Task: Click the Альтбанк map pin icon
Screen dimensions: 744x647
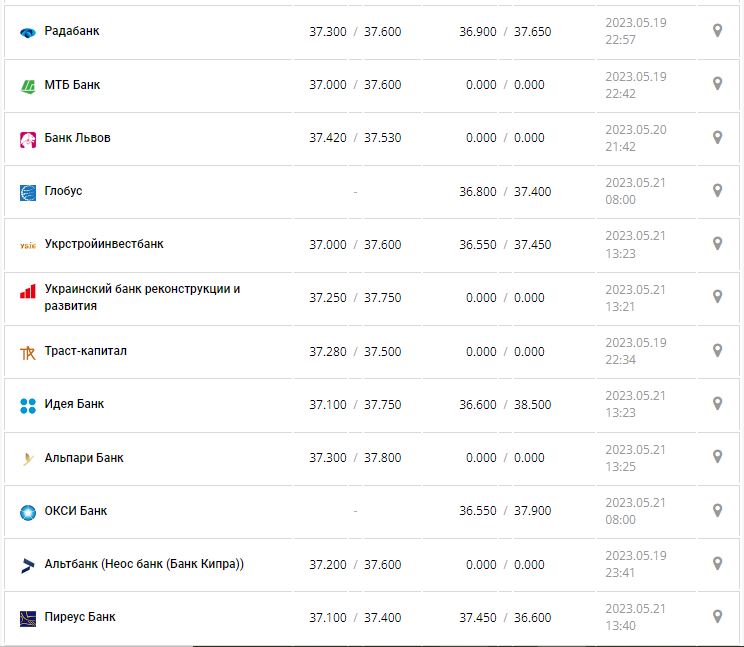Action: pos(717,563)
